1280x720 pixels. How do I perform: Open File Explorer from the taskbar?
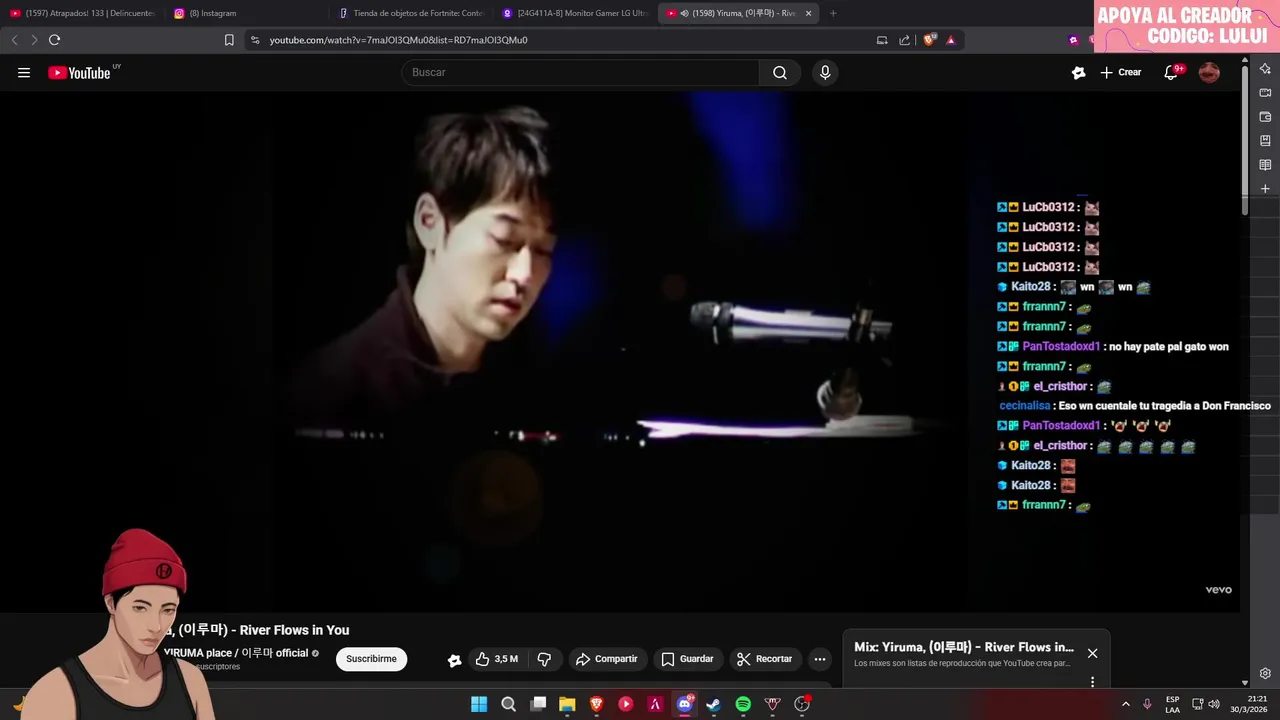[567, 704]
